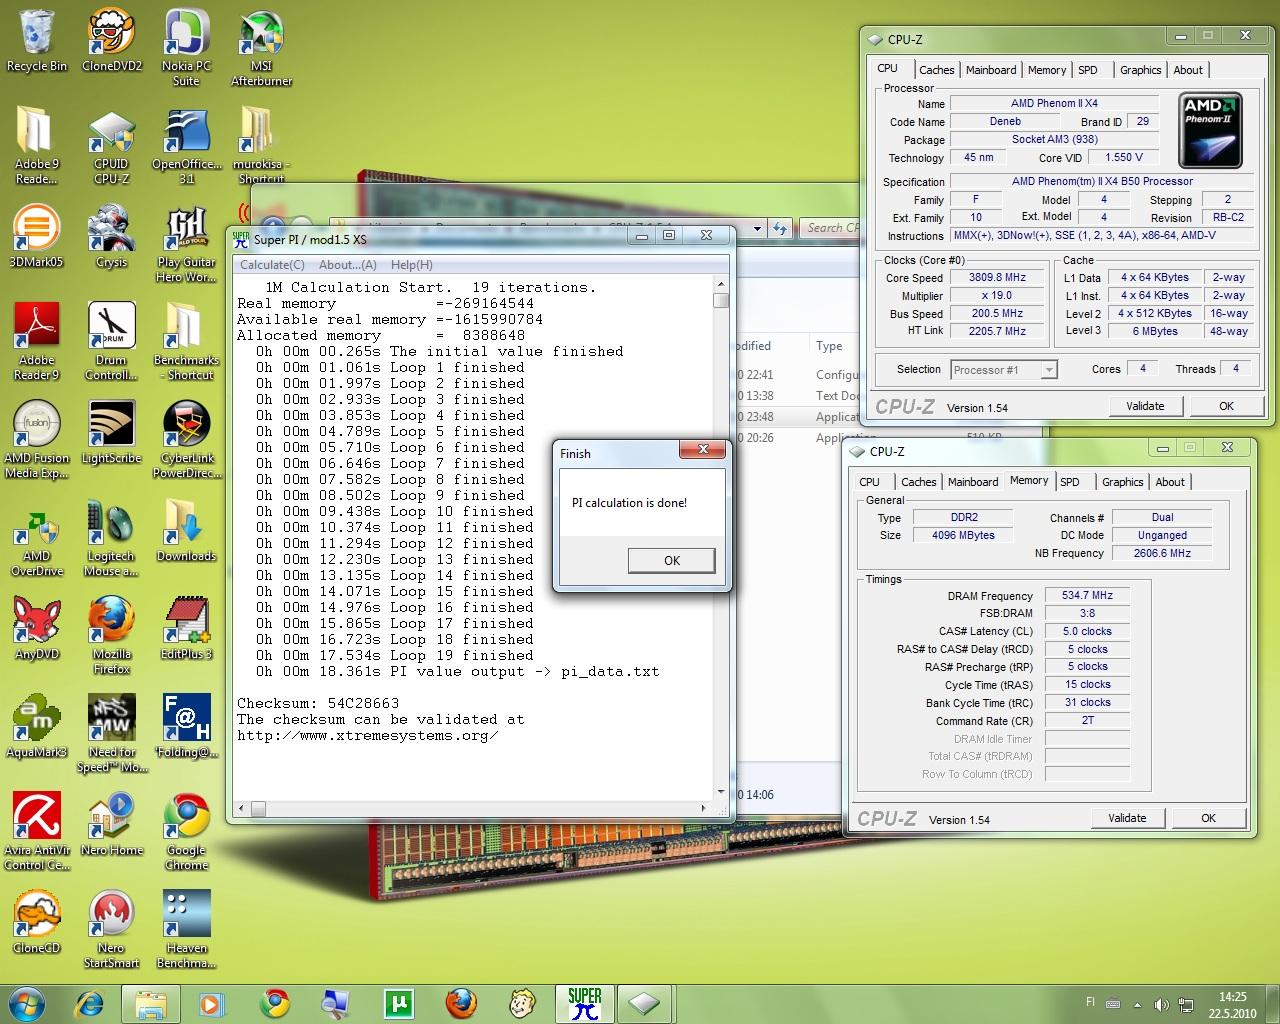Screen dimensions: 1280x1024
Task: Click the NB Frequency value 2606.6 MHz
Action: pyautogui.click(x=1162, y=553)
